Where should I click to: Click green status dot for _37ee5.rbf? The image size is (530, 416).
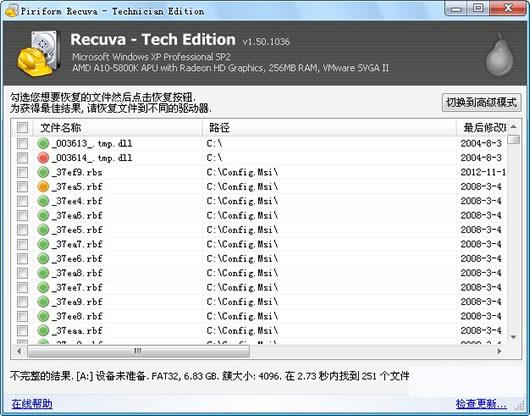coord(43,230)
